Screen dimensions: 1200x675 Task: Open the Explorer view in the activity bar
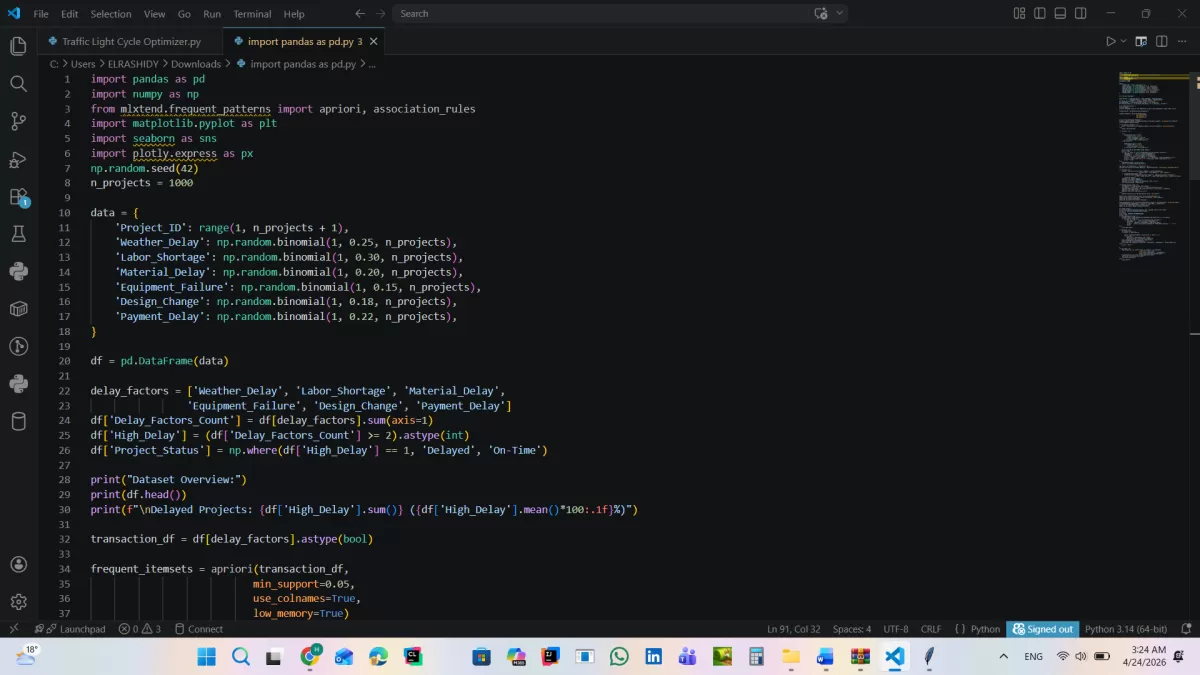[18, 46]
